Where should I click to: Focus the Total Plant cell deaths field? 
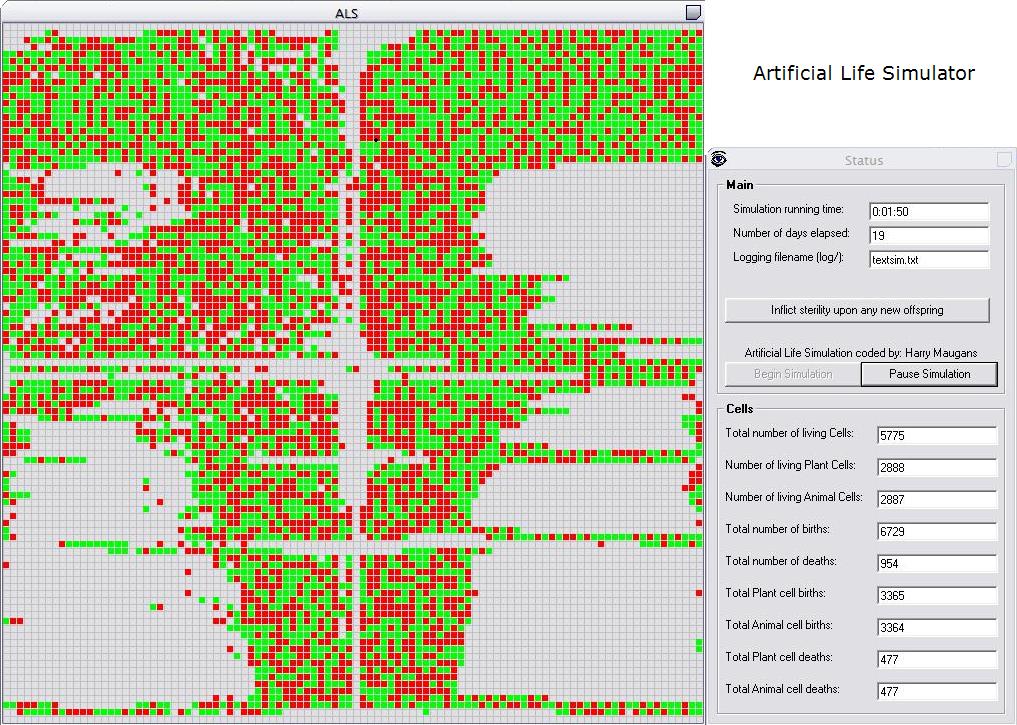pyautogui.click(x=937, y=659)
